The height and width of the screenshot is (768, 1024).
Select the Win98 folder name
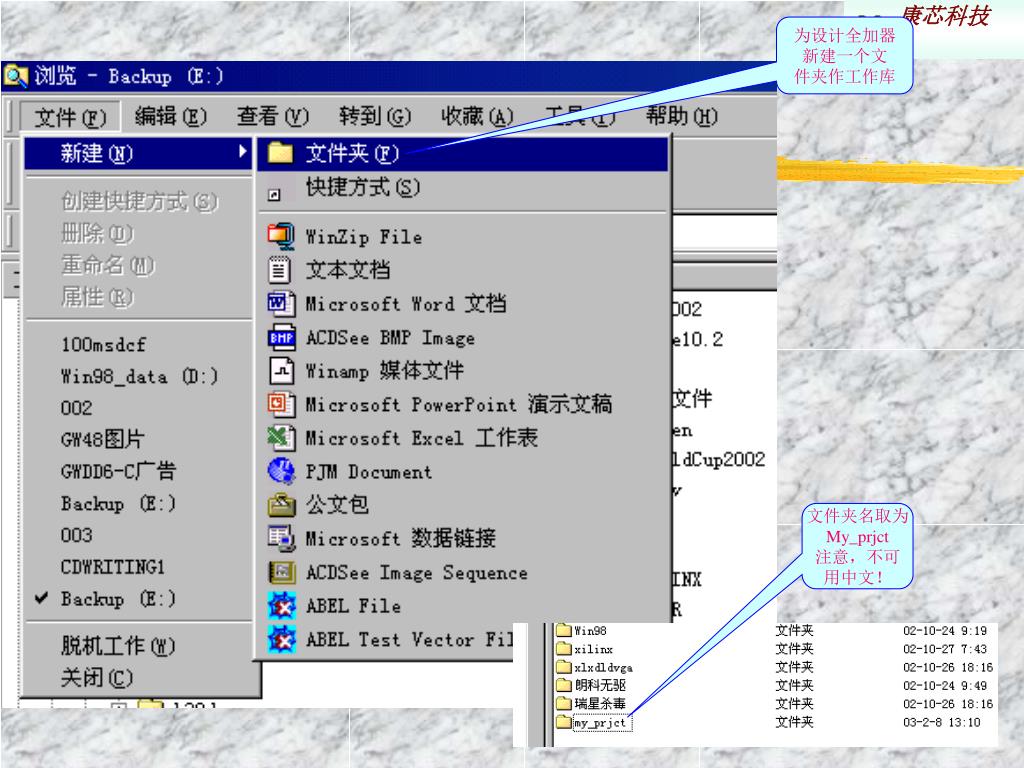click(590, 631)
